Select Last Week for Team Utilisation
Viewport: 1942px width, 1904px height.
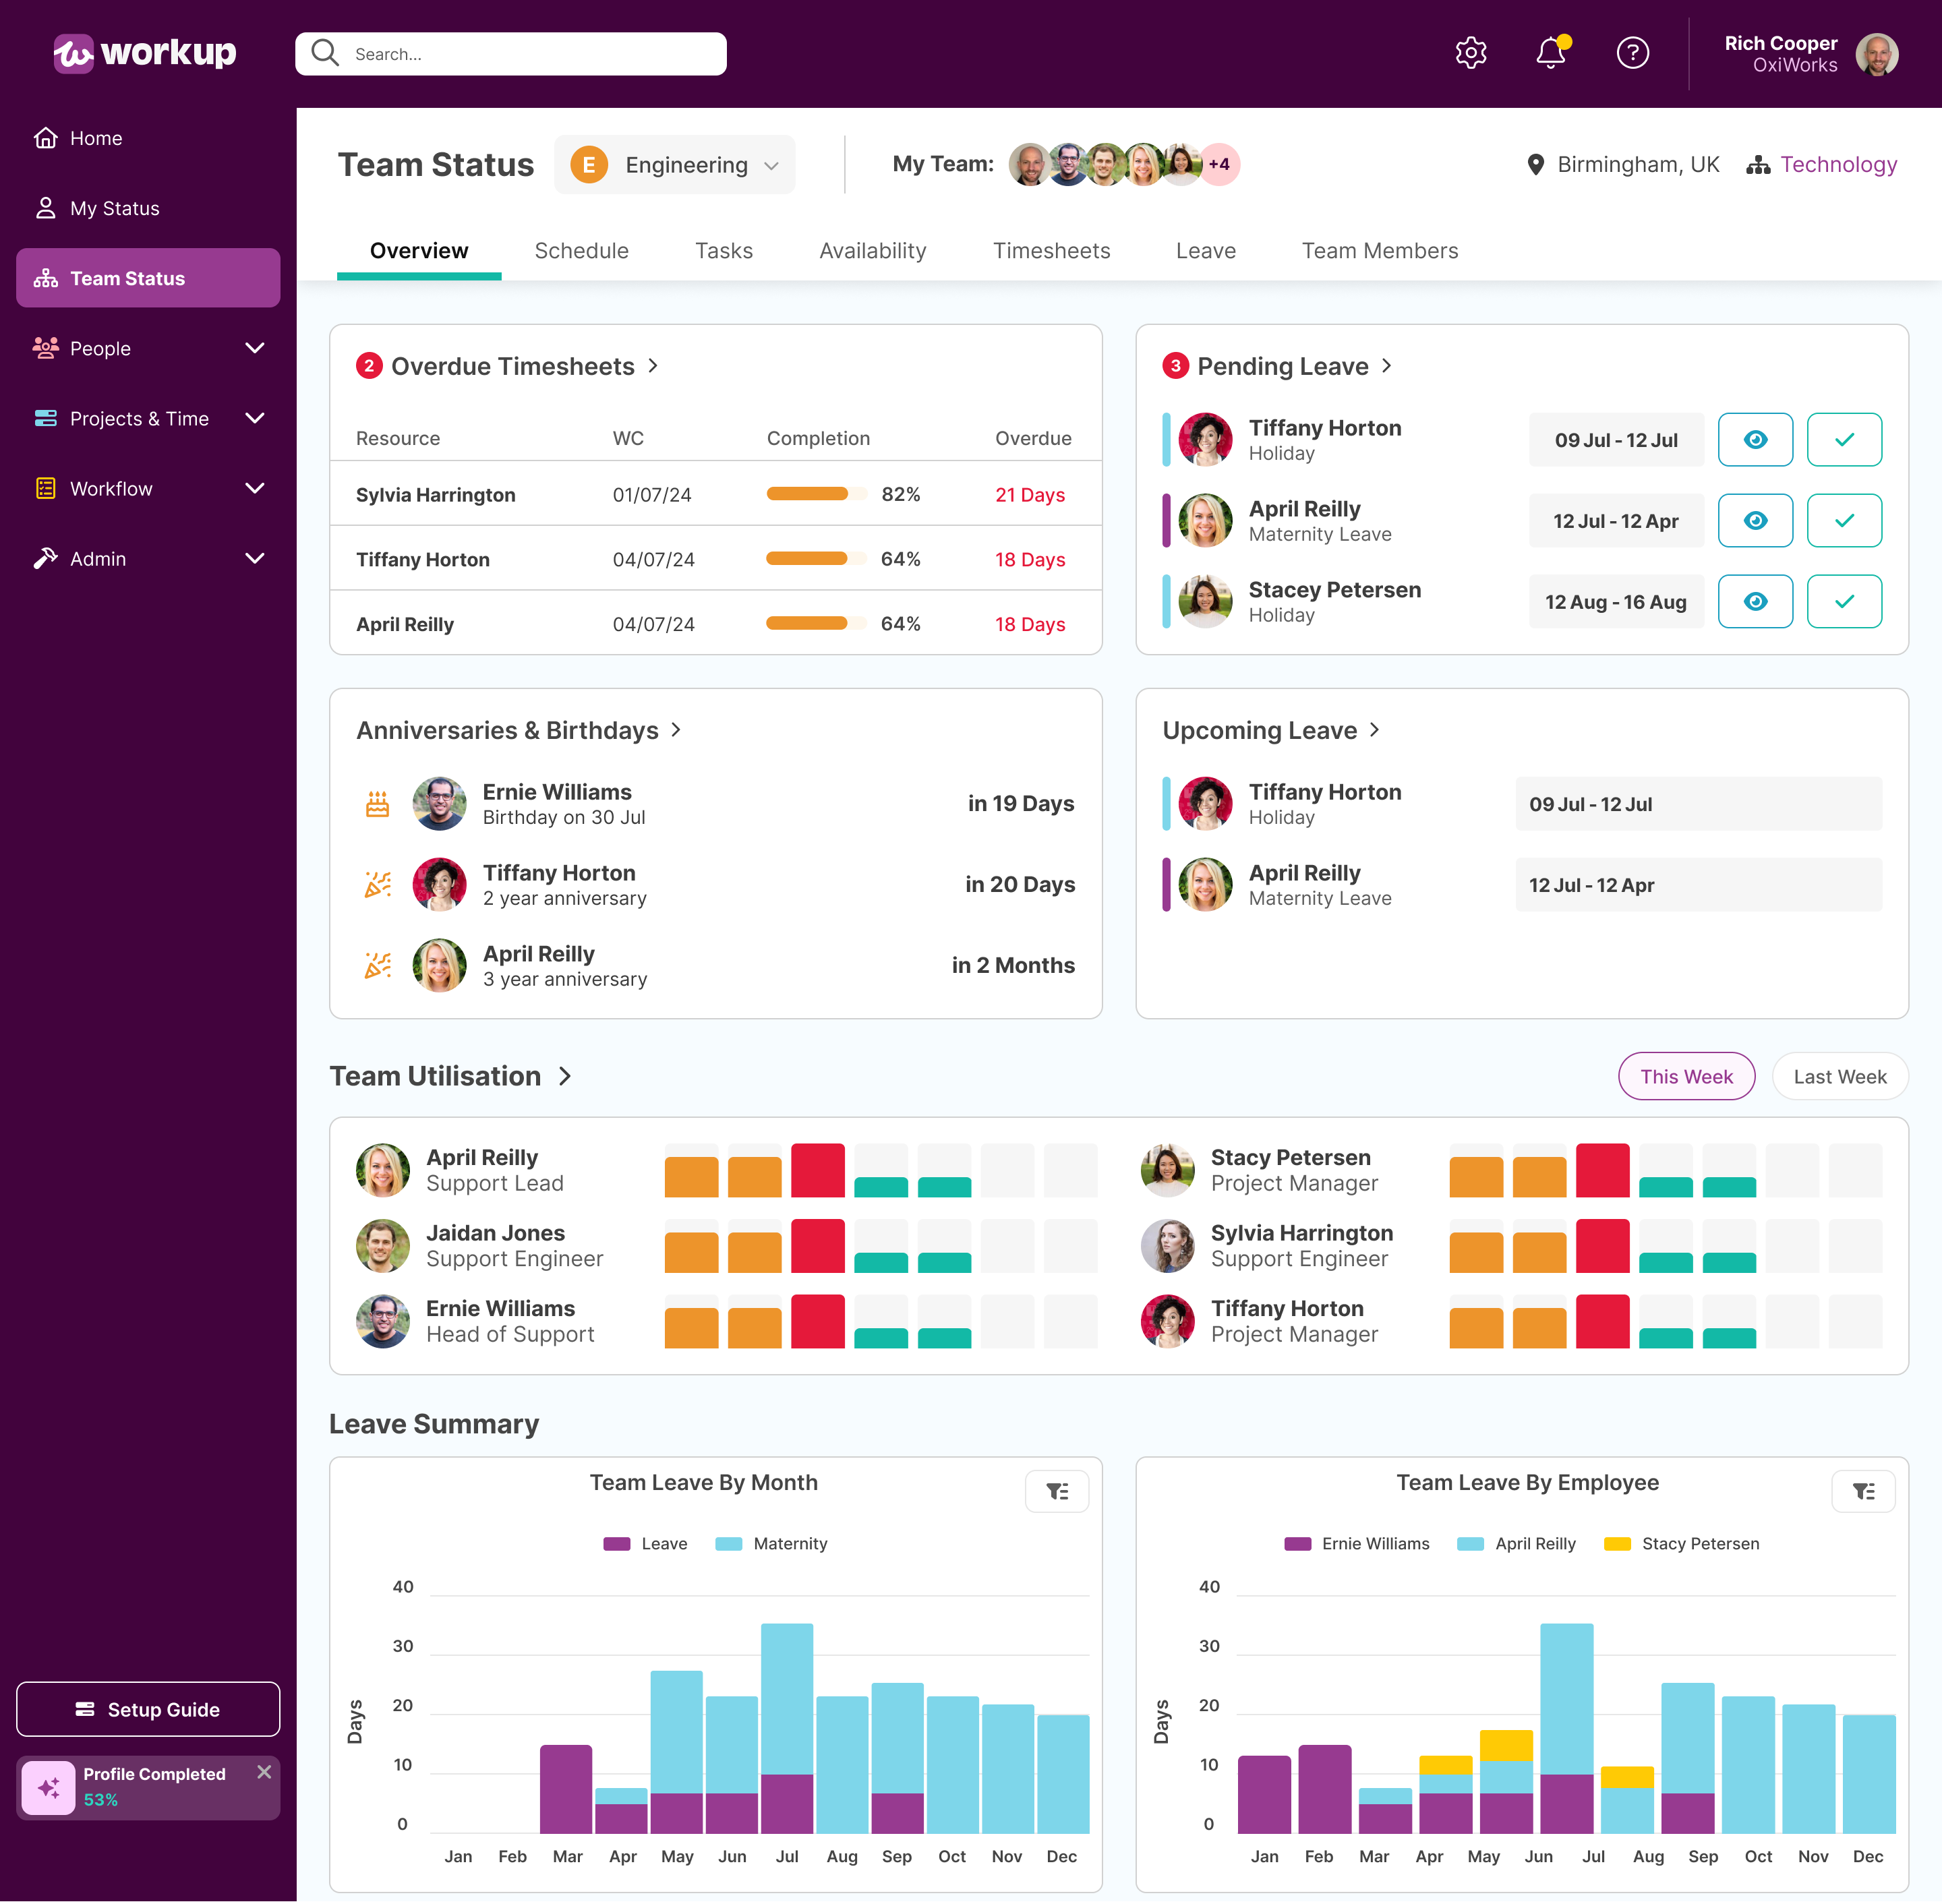point(1839,1076)
